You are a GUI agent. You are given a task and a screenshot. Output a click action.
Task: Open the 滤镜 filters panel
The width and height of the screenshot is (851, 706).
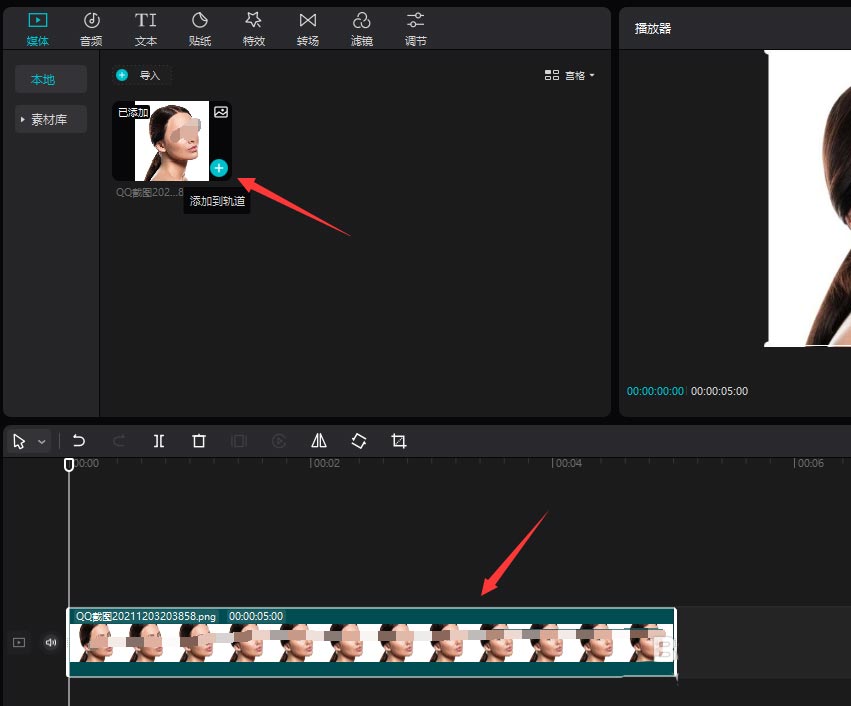(x=362, y=28)
